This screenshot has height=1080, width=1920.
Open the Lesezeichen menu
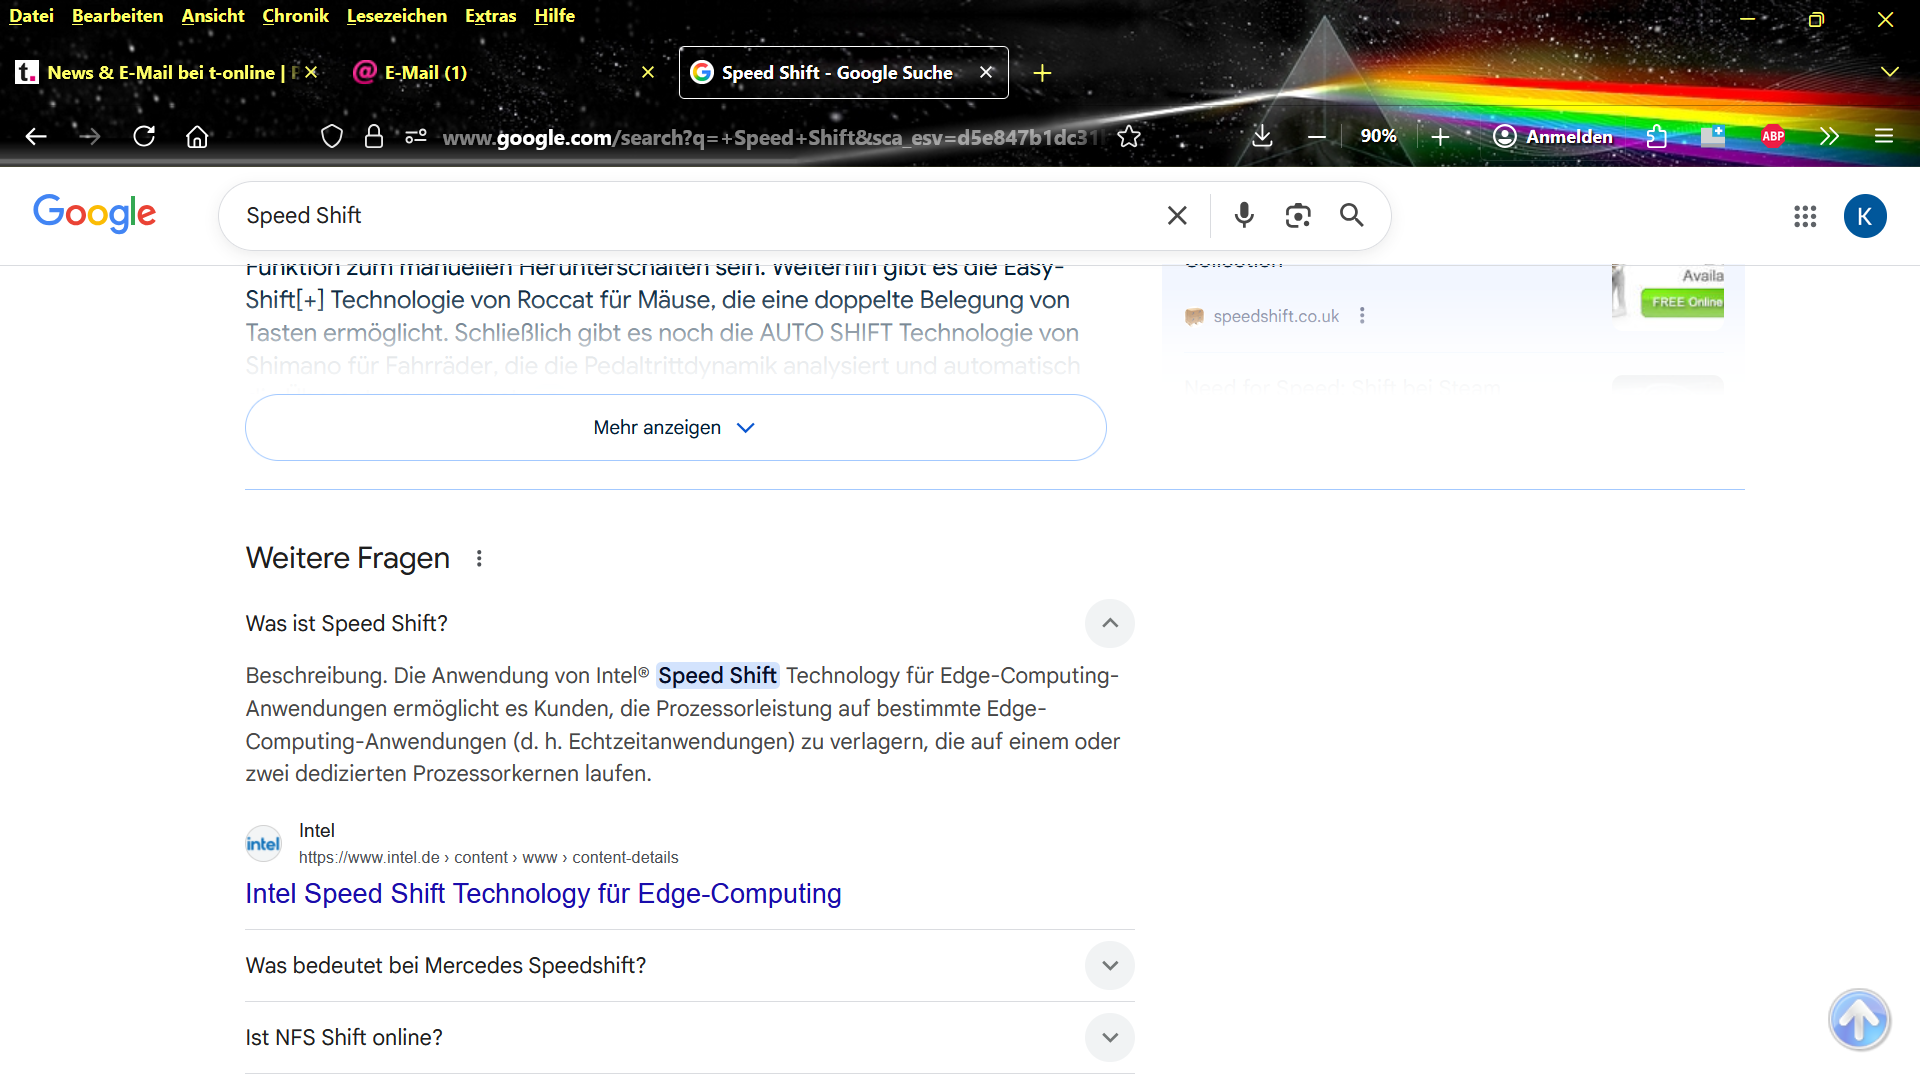coord(397,16)
